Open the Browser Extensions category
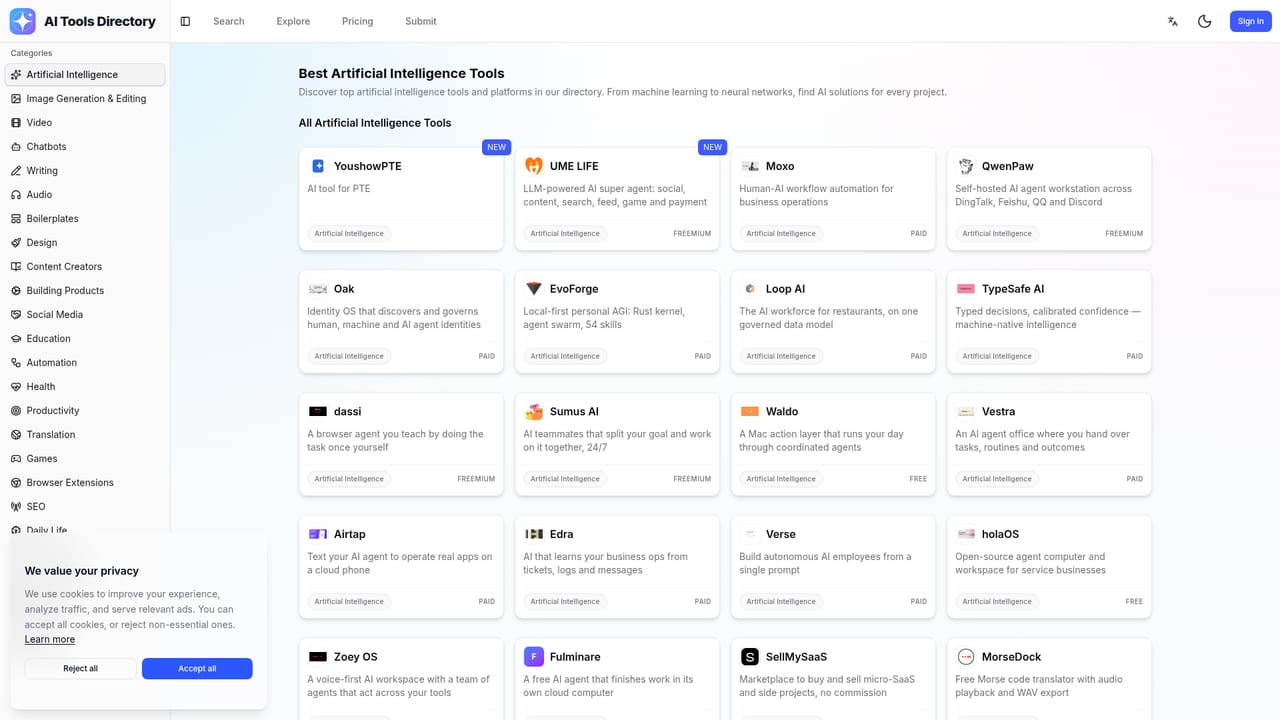The width and height of the screenshot is (1280, 720). [85, 483]
